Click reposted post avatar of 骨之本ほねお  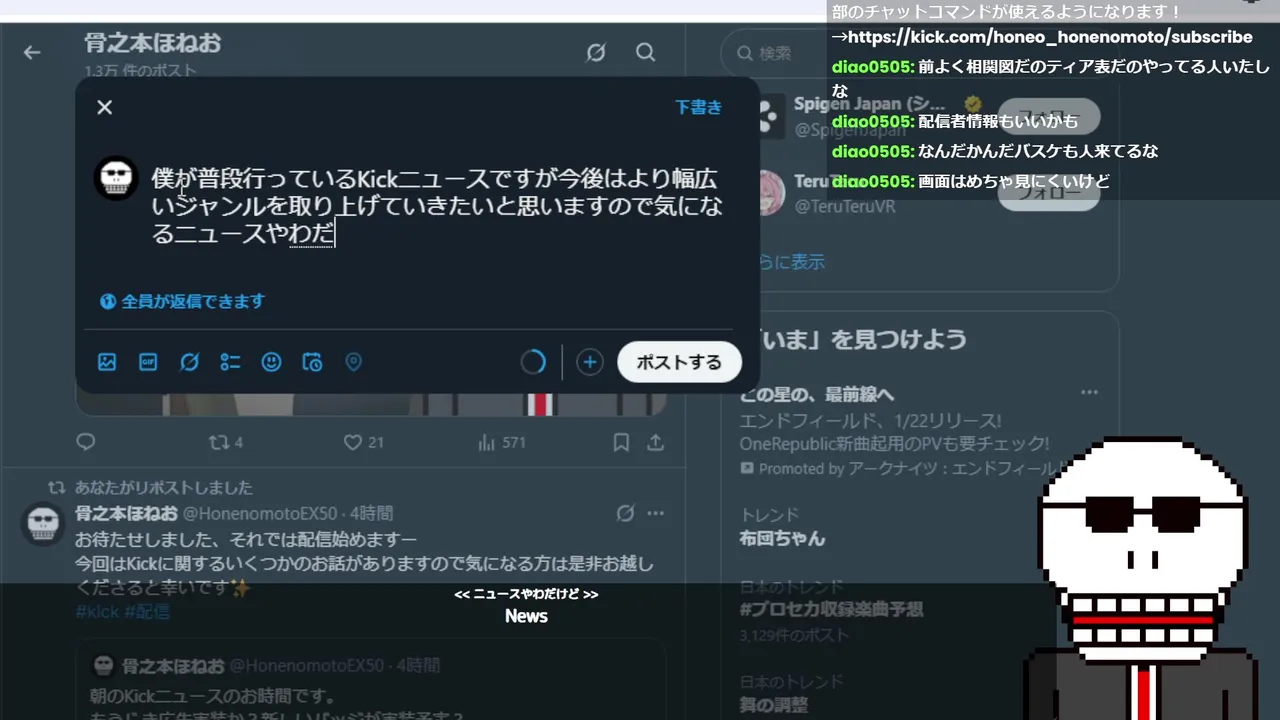[44, 524]
